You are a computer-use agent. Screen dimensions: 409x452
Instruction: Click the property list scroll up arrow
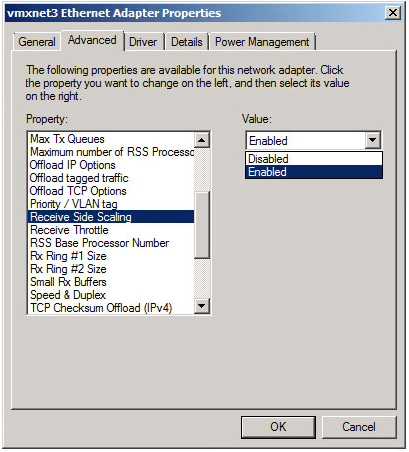(x=202, y=140)
